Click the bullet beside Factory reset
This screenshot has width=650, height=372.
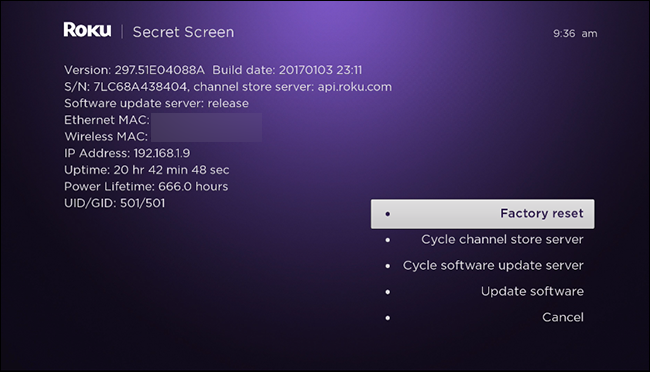[x=388, y=214]
